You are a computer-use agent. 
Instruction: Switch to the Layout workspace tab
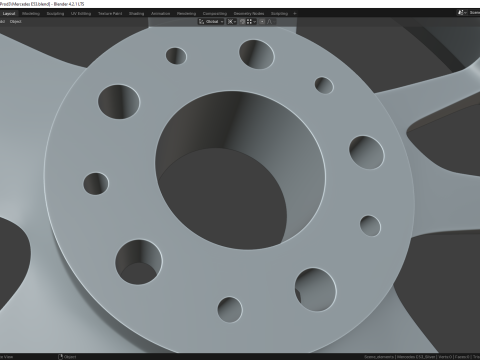point(9,14)
